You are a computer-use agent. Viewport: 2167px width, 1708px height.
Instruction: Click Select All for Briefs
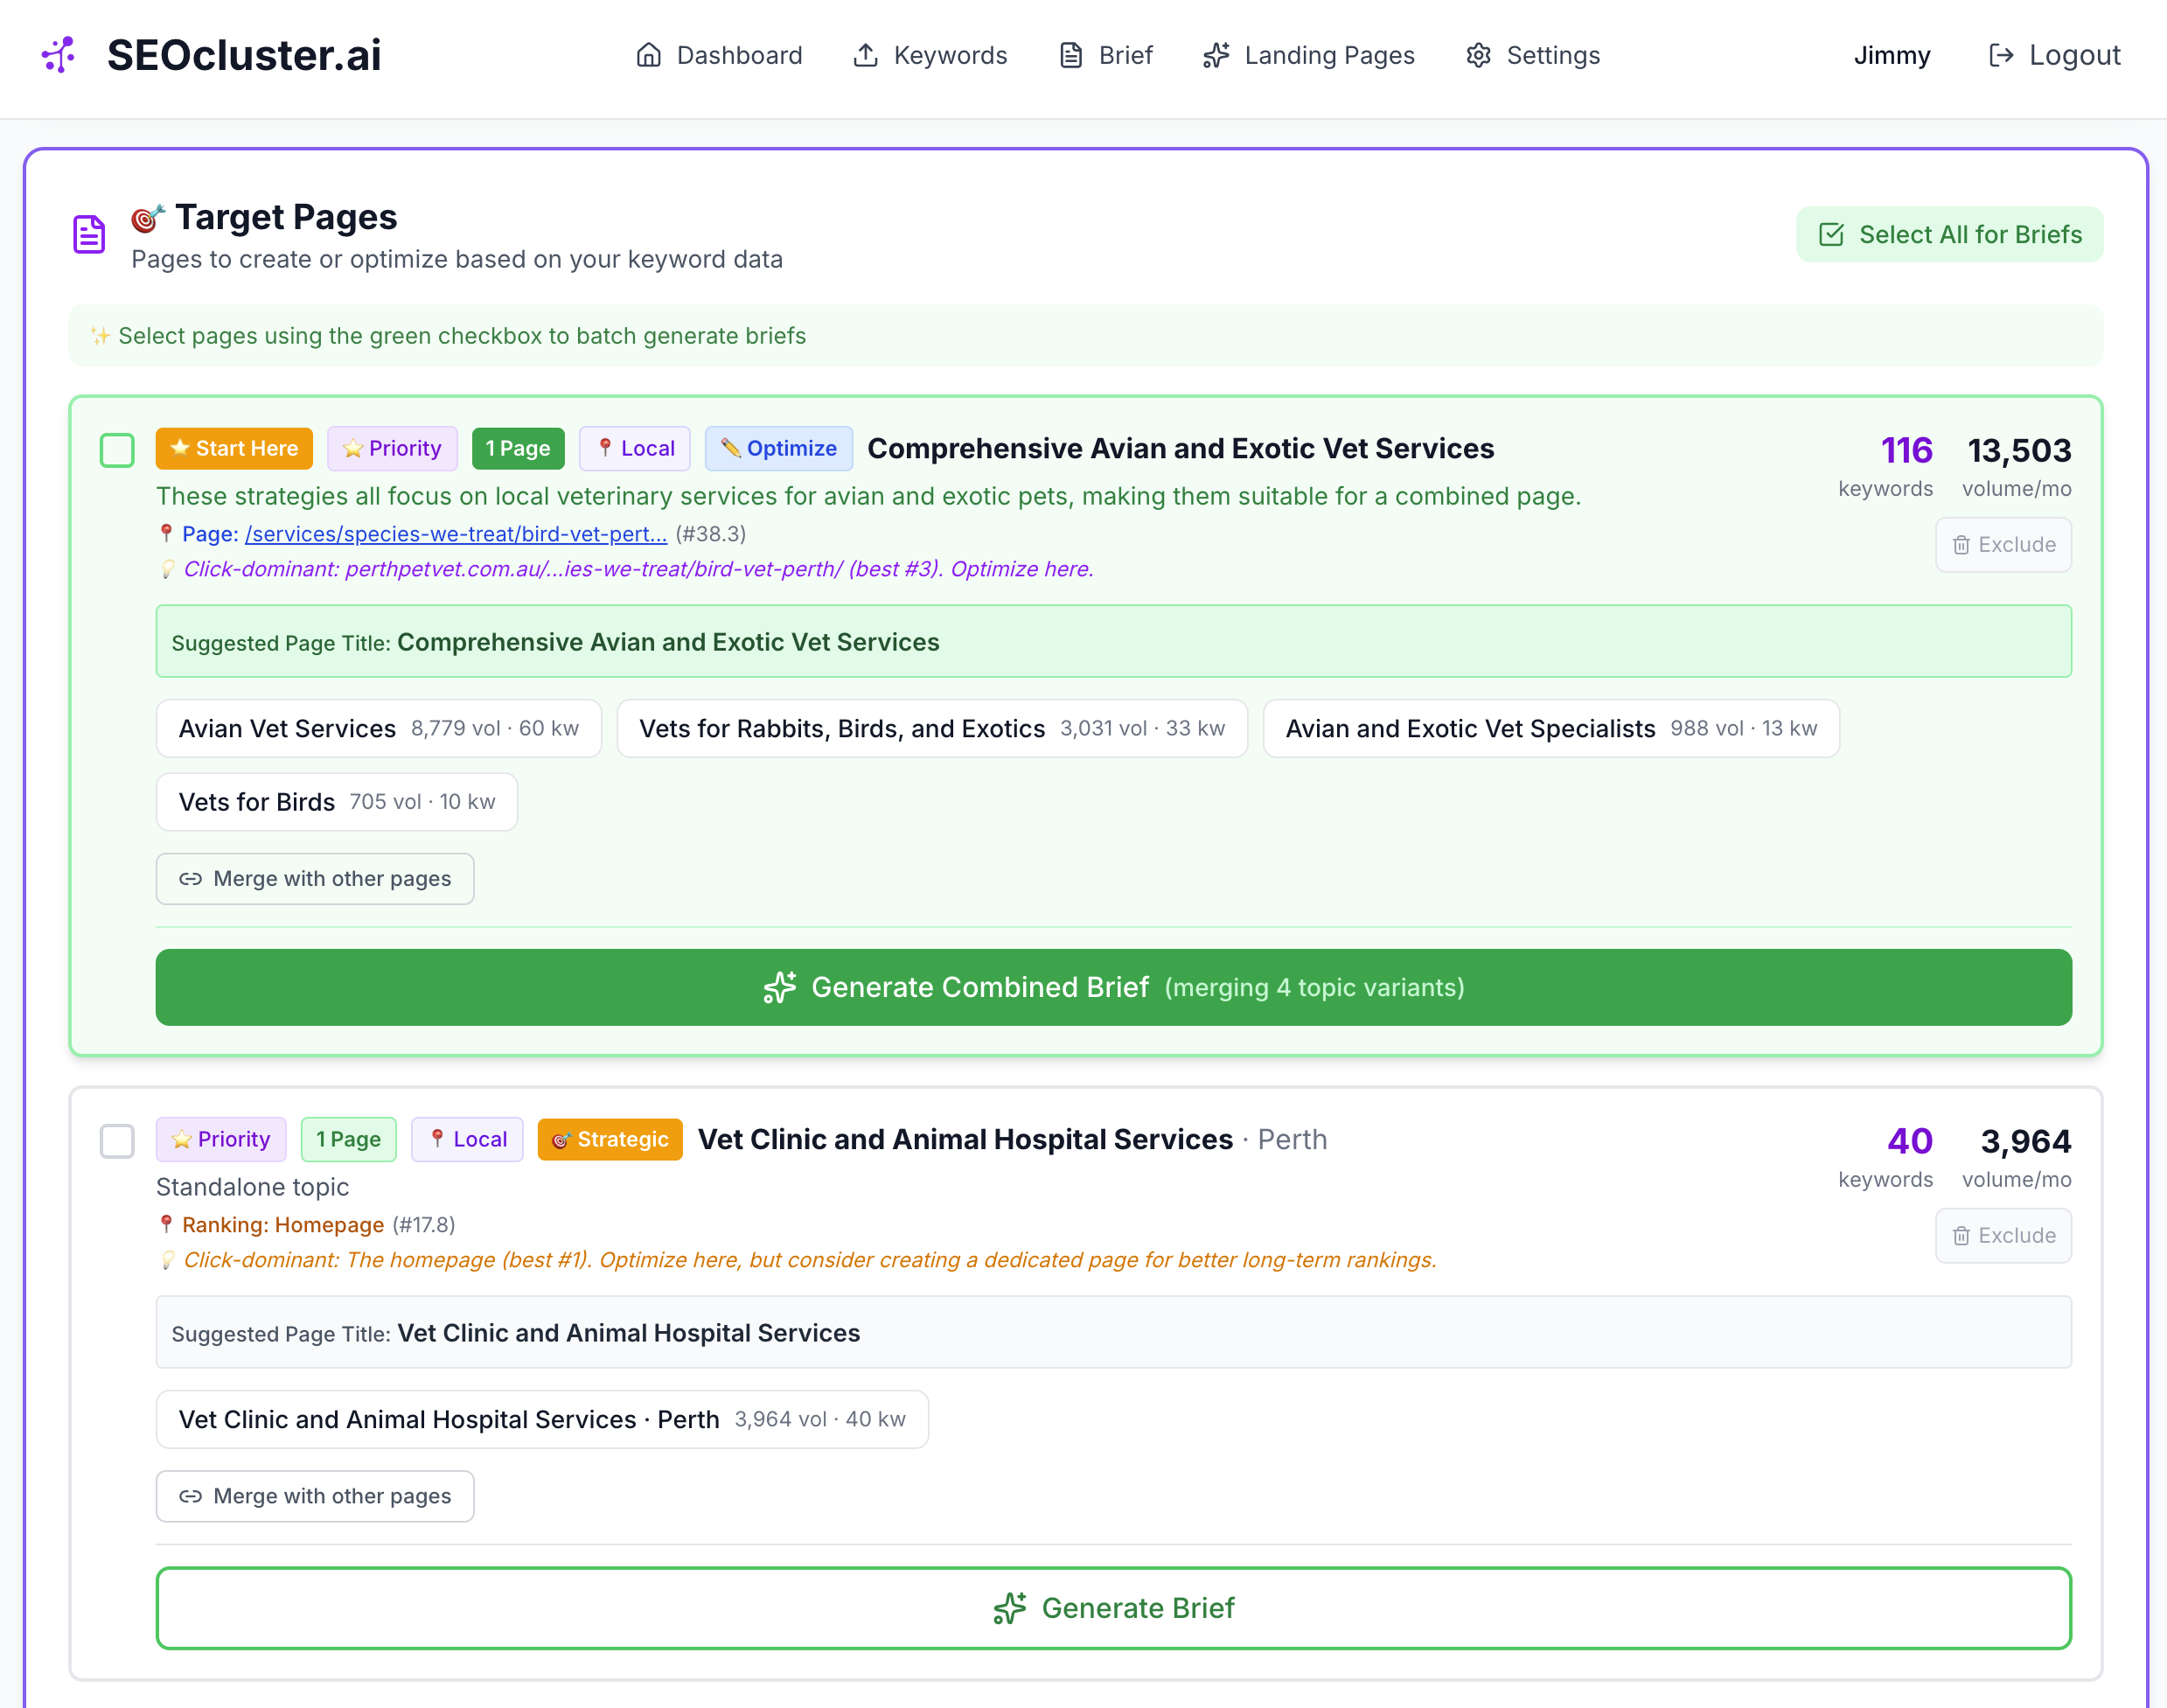(1948, 234)
